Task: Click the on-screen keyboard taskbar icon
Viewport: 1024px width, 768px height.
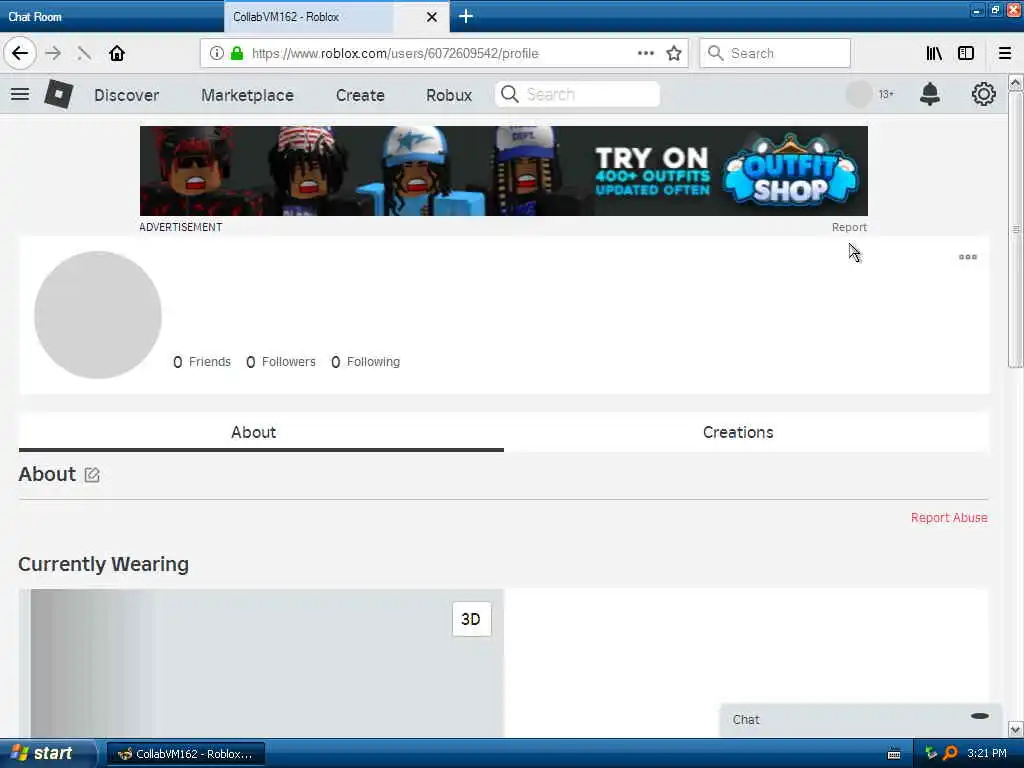Action: pos(894,754)
